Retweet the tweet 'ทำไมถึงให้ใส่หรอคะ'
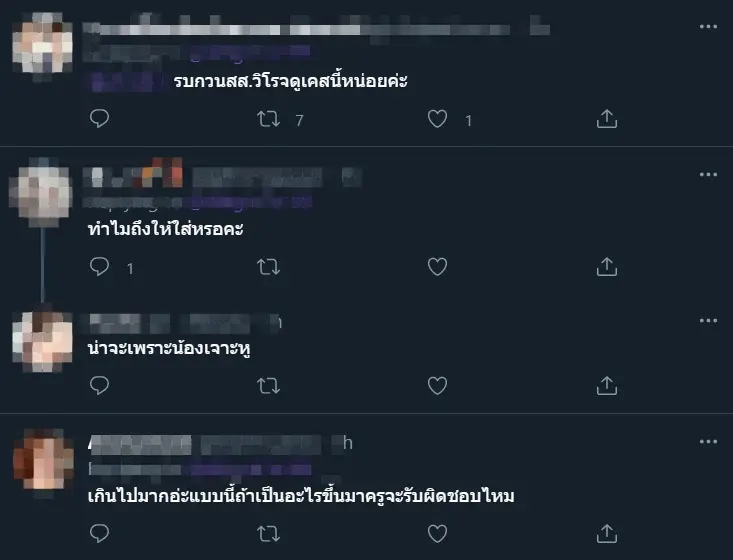The width and height of the screenshot is (733, 560). point(269,267)
